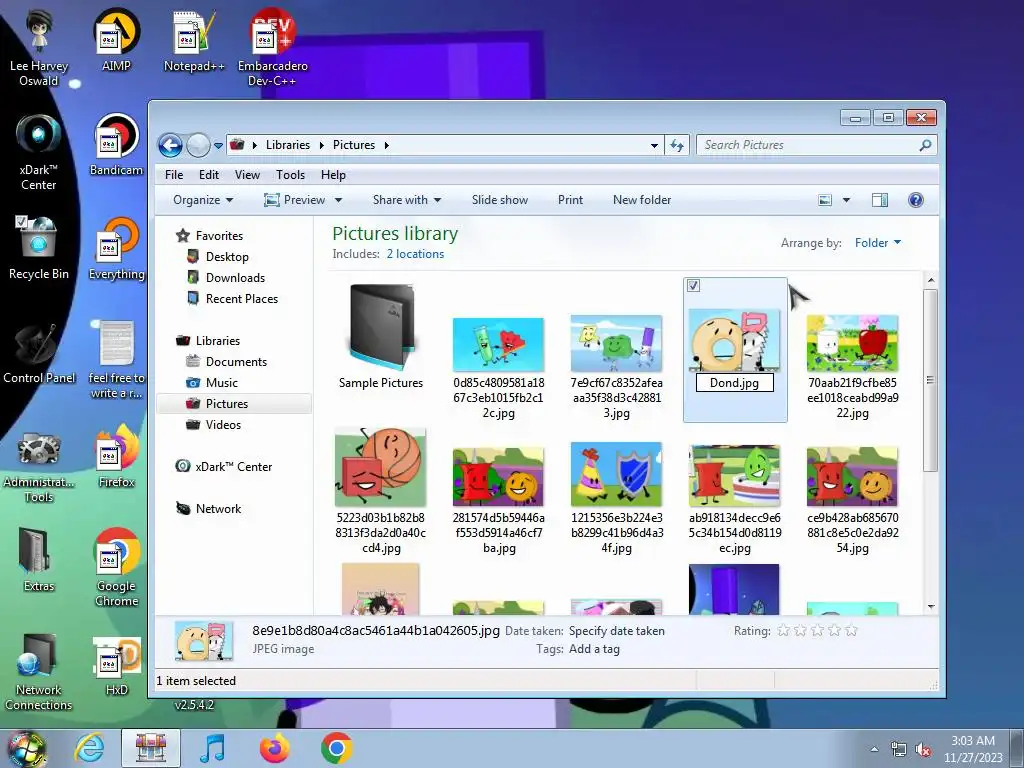Open the View menu
Viewport: 1024px width, 768px height.
[x=247, y=175]
